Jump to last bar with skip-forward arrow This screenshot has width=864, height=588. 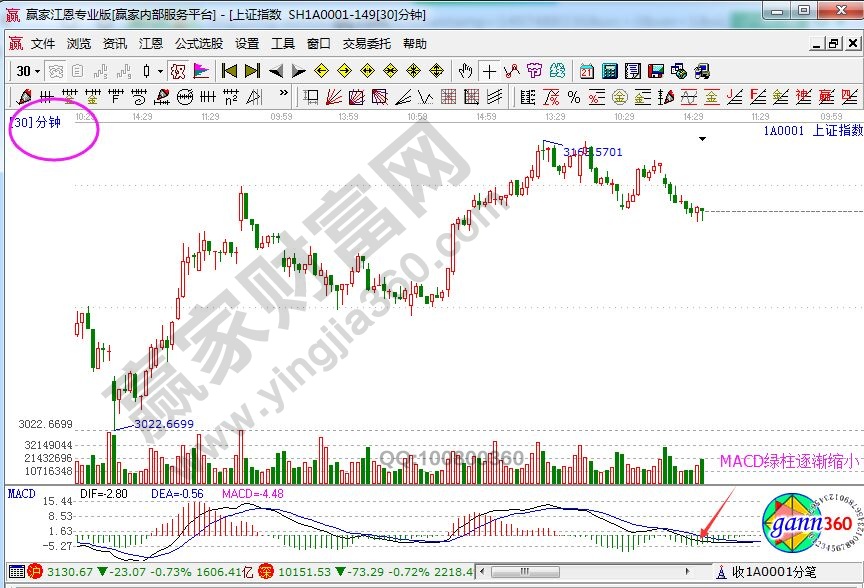tap(251, 71)
